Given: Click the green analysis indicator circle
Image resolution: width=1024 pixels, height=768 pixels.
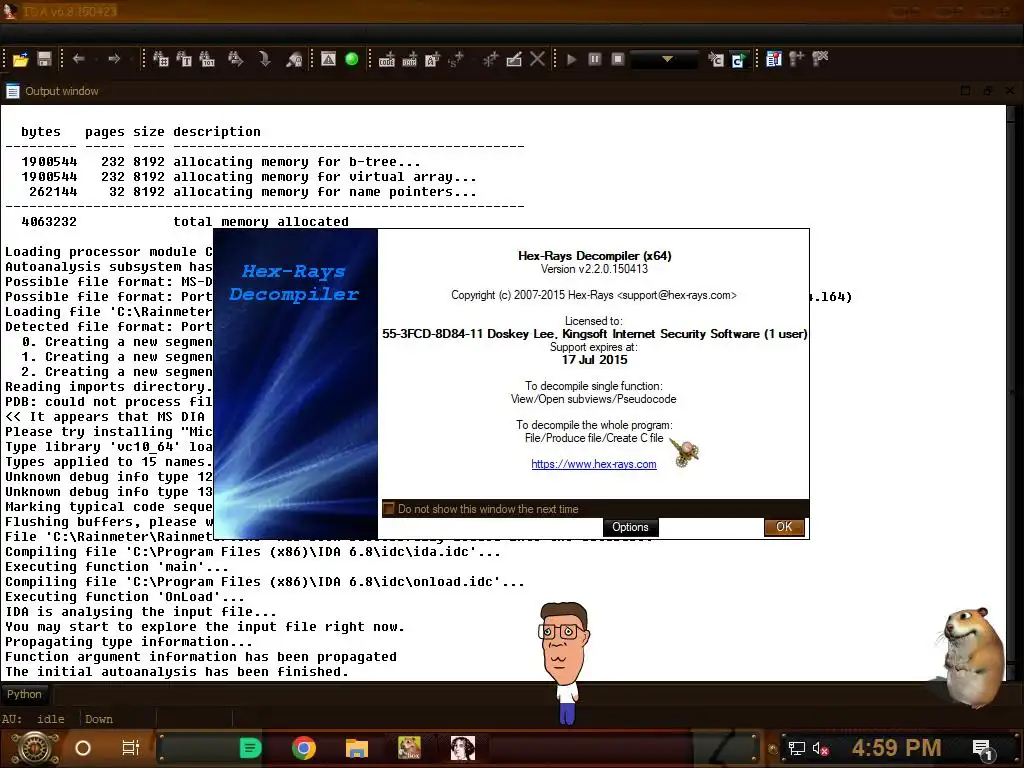Looking at the screenshot, I should click(351, 59).
